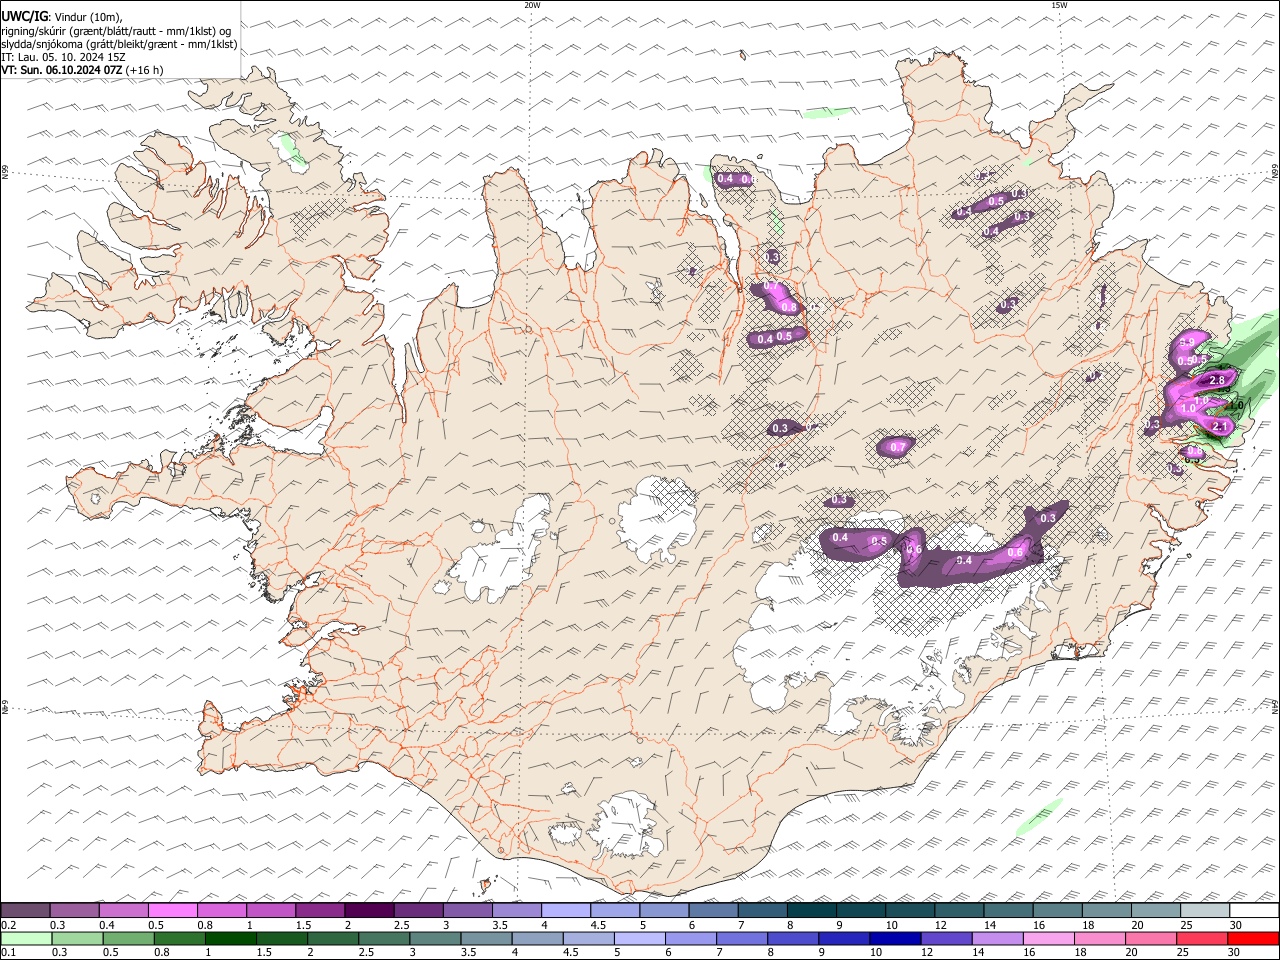The width and height of the screenshot is (1280, 960).
Task: Click the '0.1' label under the lower legend
Action: 8,953
